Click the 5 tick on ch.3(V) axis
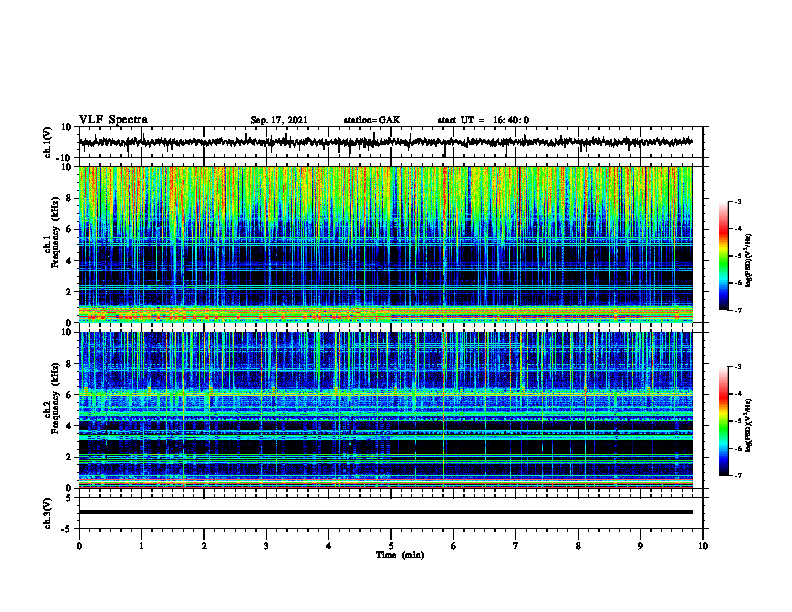 [x=70, y=498]
